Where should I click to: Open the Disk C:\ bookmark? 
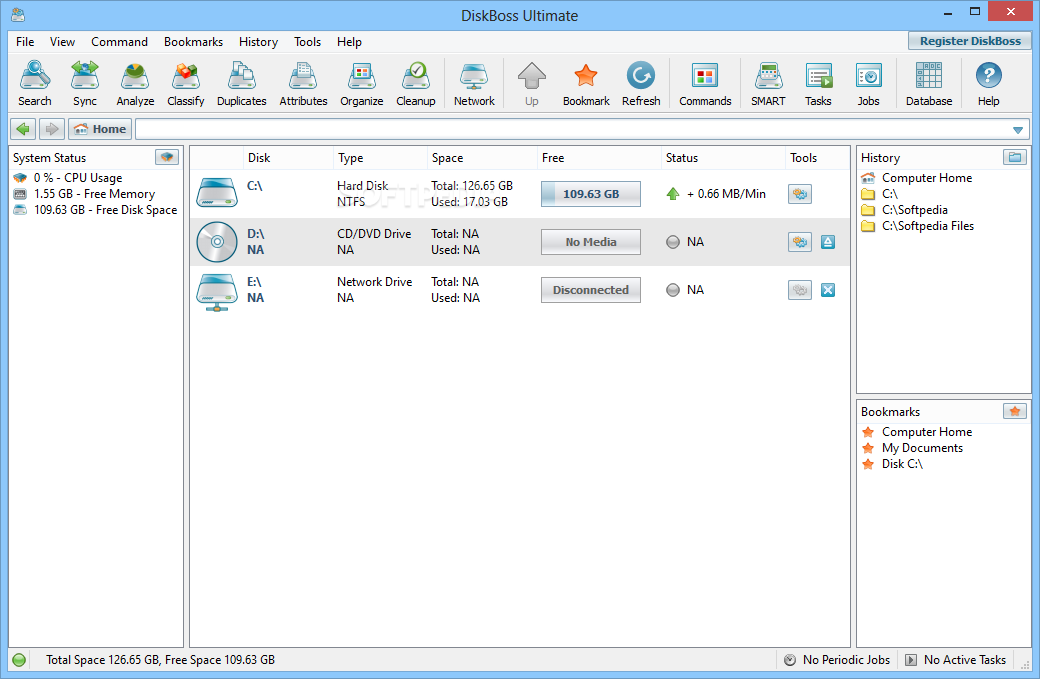point(902,464)
